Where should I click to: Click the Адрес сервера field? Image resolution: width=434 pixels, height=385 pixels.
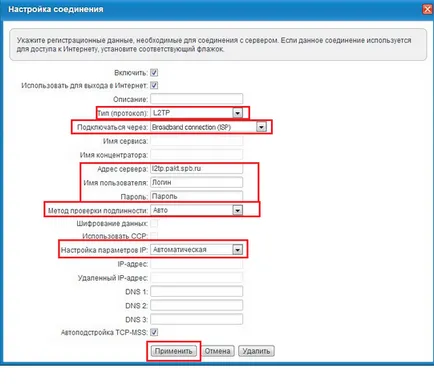coord(197,168)
